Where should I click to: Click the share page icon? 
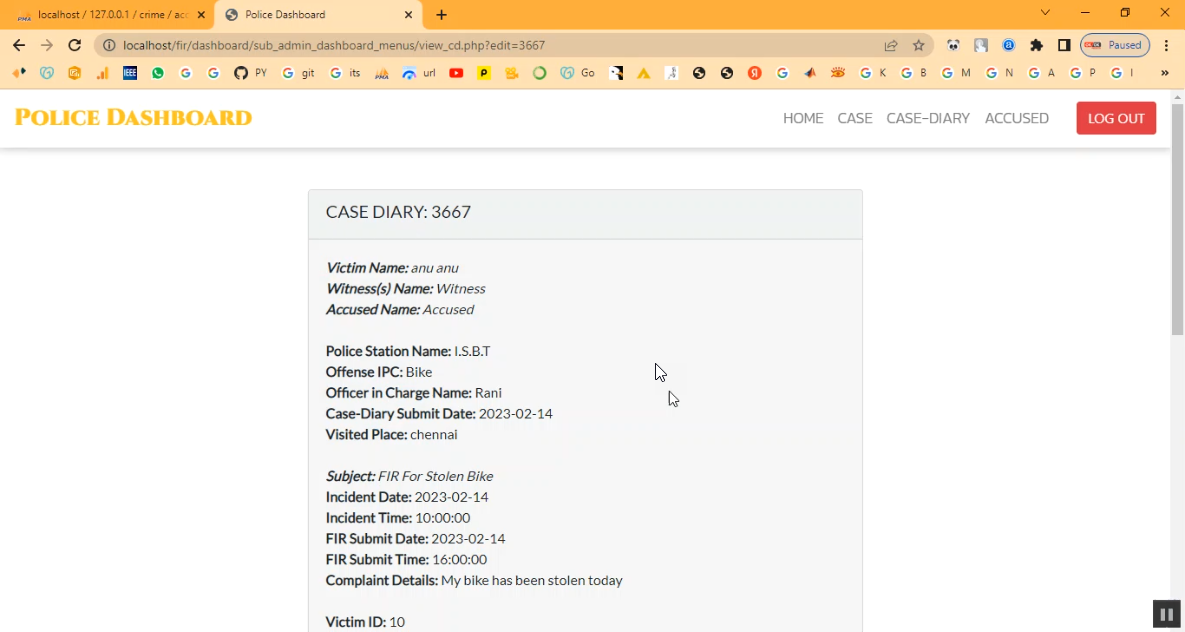pyautogui.click(x=890, y=45)
